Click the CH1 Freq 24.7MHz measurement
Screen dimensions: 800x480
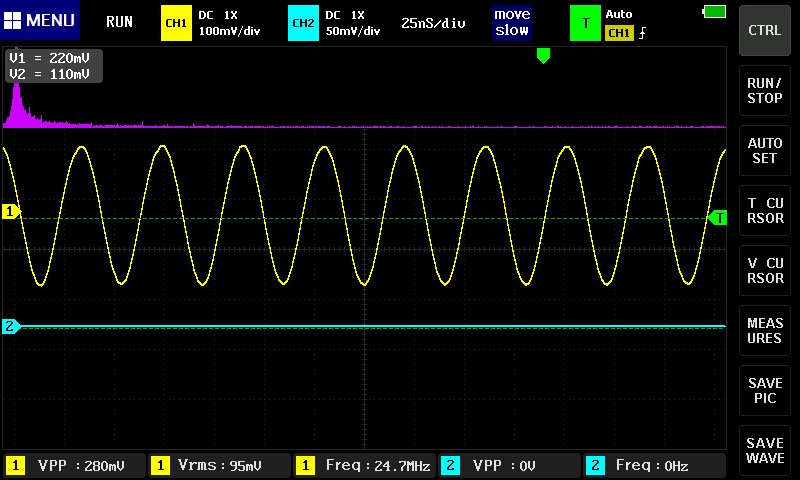(364, 465)
